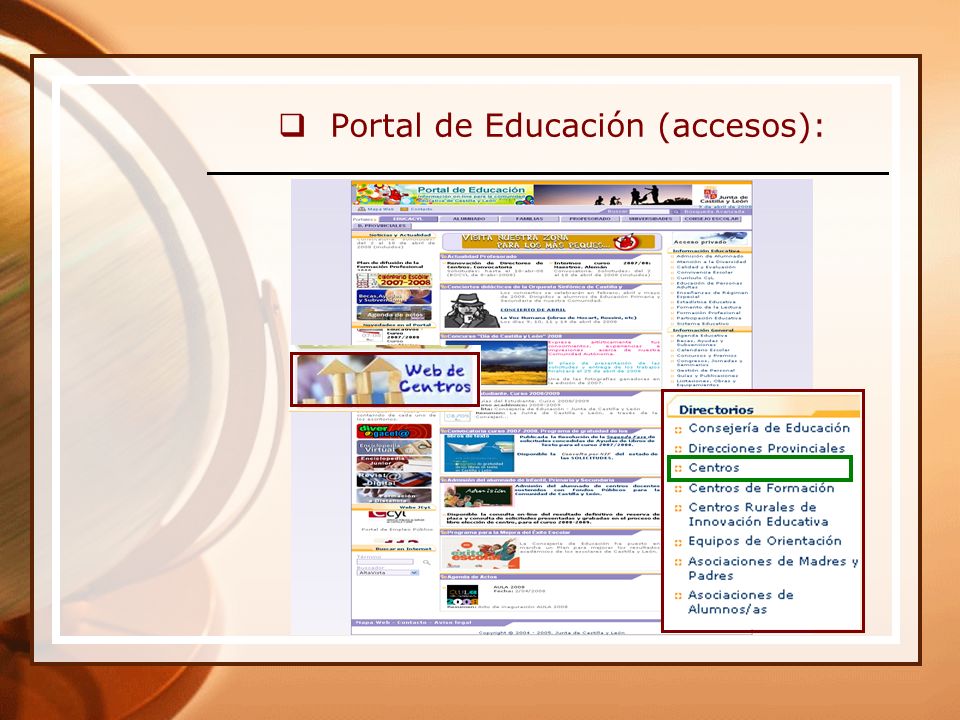
Task: Click the Web de Centros banner
Action: [384, 379]
